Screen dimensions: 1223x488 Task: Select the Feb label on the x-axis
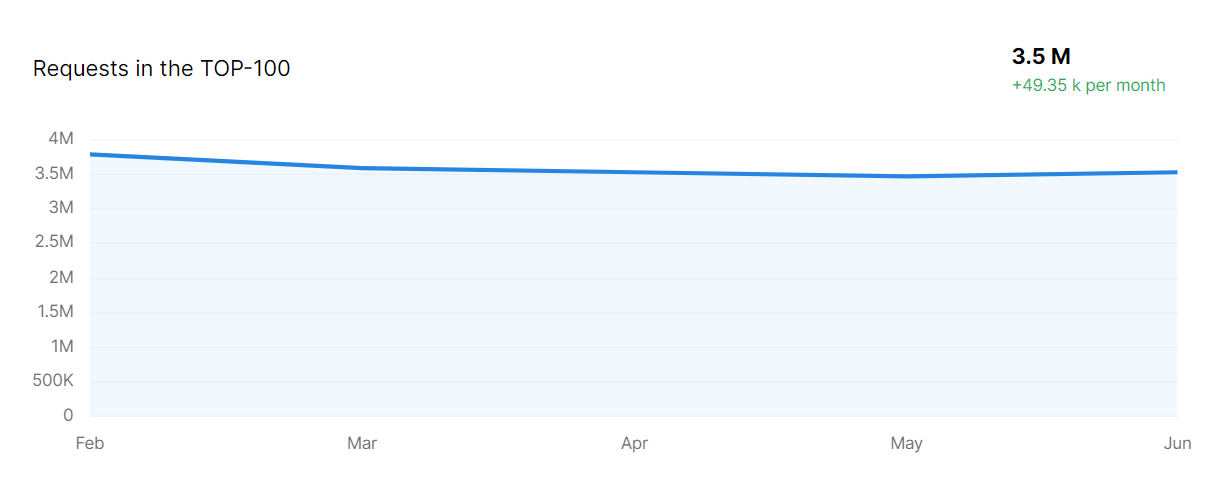pos(90,443)
